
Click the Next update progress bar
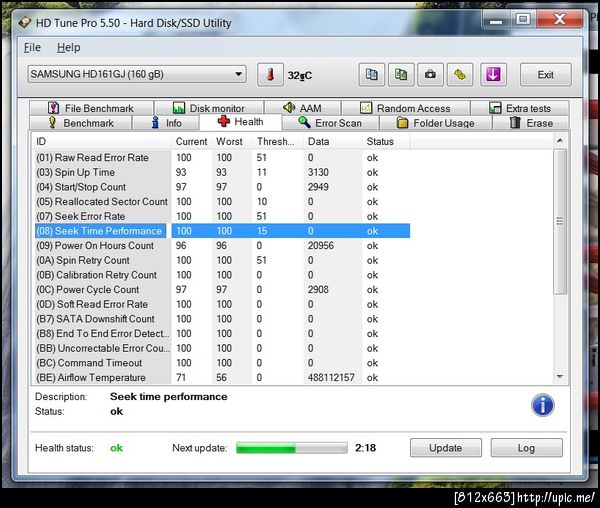coord(292,448)
